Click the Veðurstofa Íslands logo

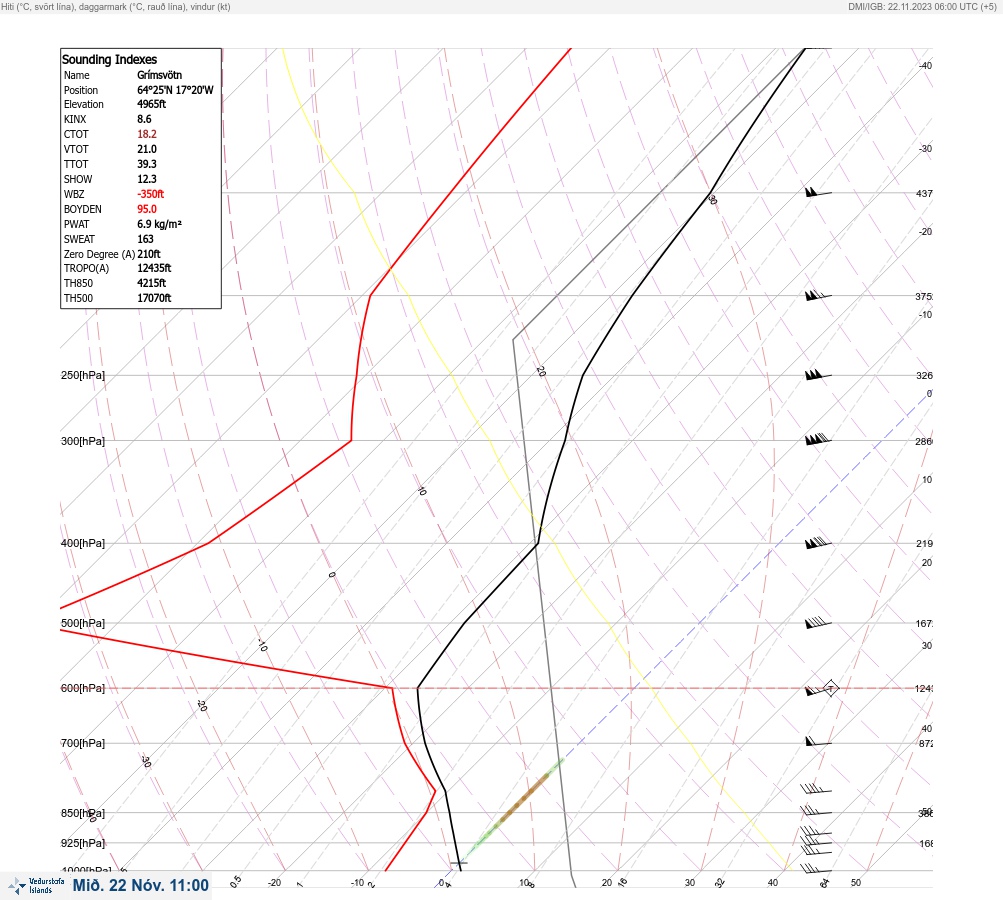pos(36,886)
